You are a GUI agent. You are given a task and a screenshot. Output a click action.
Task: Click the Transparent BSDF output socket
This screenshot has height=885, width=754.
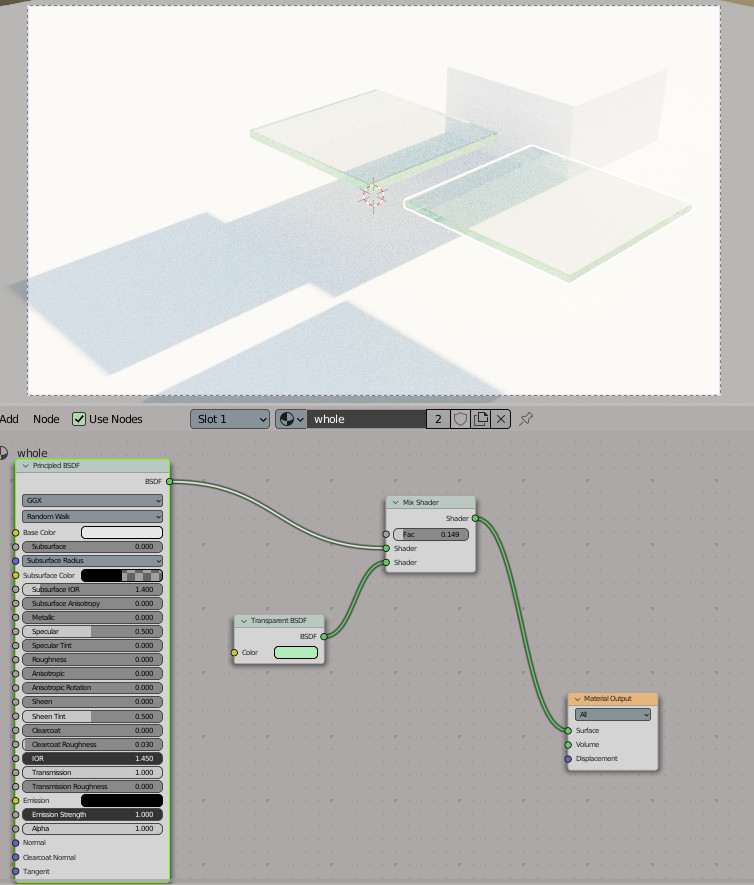tap(324, 636)
